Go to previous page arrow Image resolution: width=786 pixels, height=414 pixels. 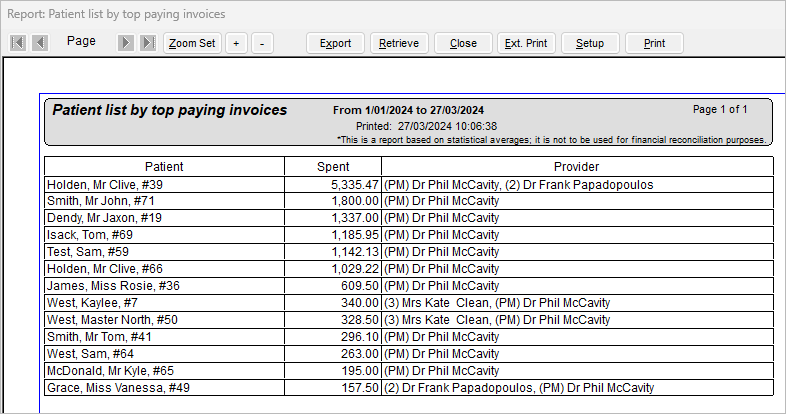(x=40, y=43)
